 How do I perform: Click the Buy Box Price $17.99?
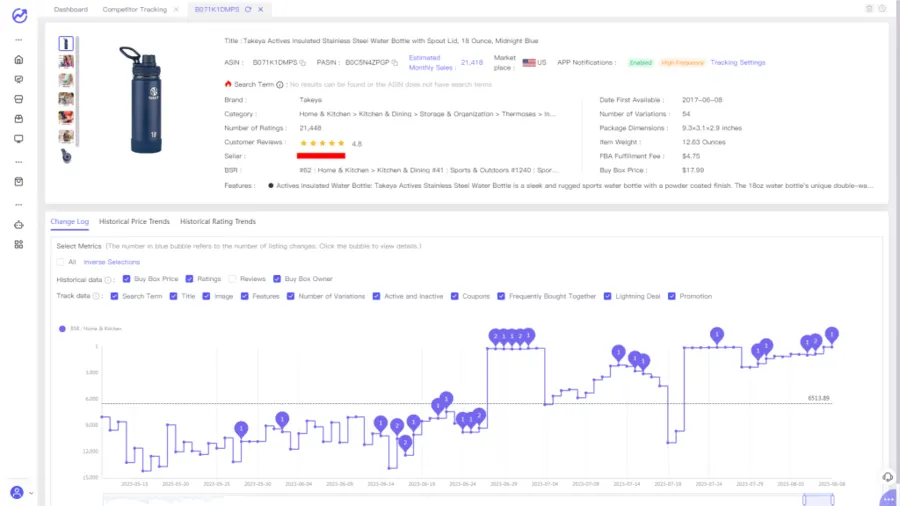coord(693,170)
